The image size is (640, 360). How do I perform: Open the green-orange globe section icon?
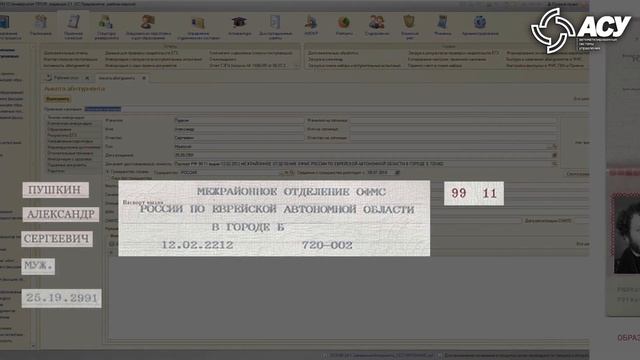[344, 22]
